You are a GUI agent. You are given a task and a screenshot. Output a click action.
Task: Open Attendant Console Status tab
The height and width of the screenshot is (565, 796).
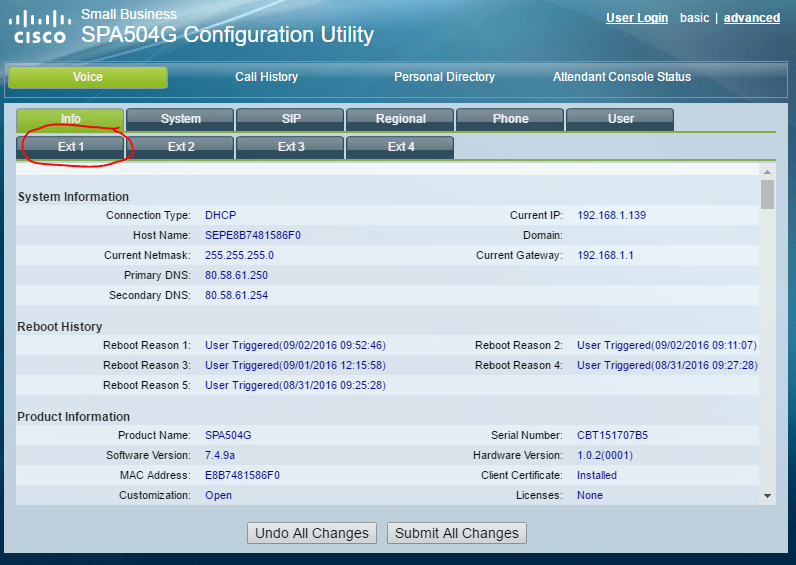621,77
